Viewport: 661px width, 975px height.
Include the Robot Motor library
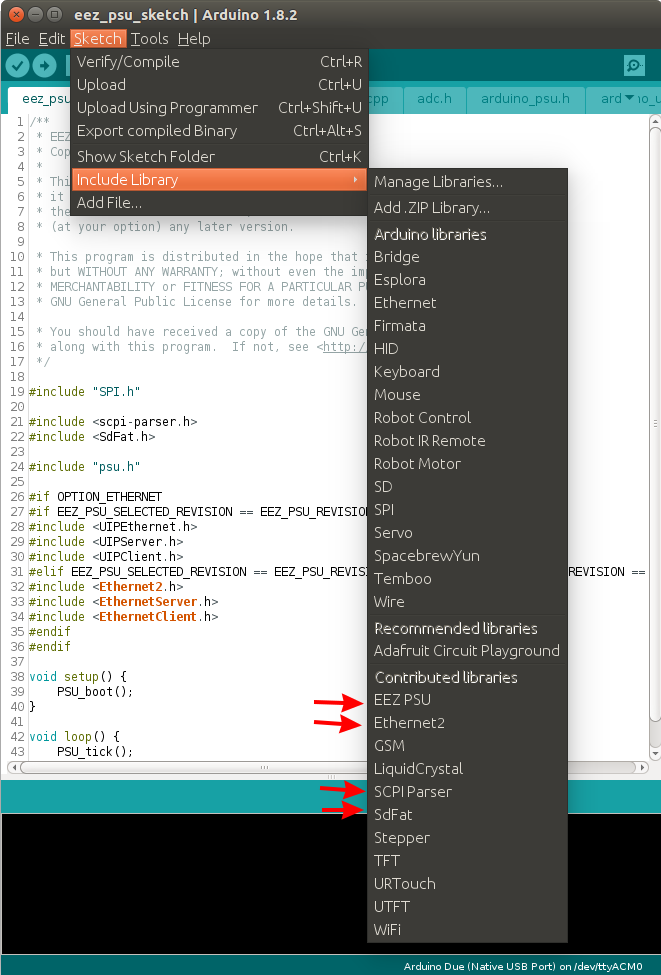pyautogui.click(x=468, y=464)
